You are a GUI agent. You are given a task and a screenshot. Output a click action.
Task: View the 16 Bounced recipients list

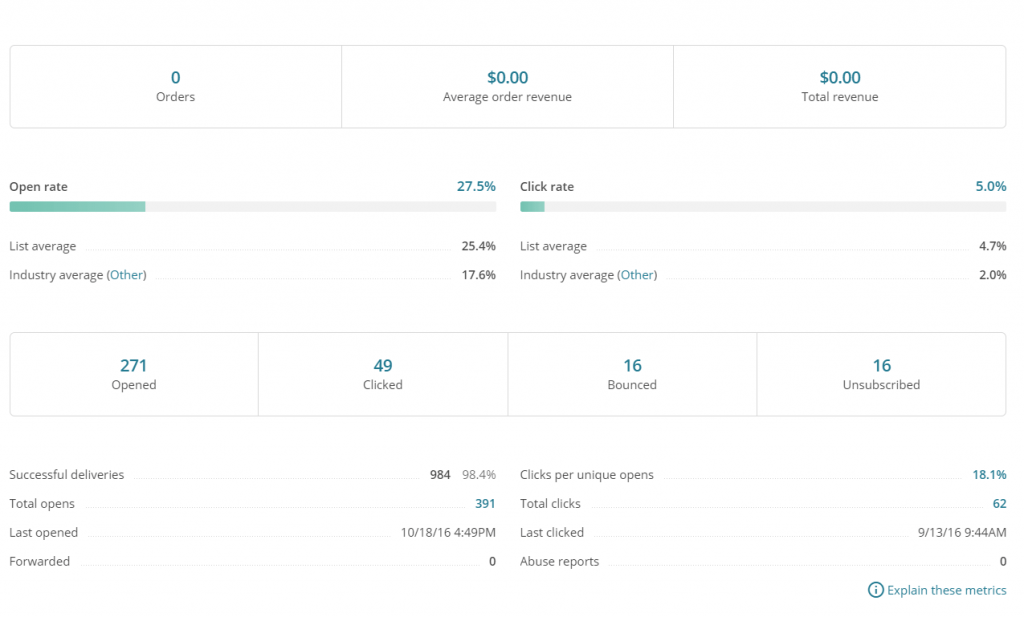pyautogui.click(x=632, y=366)
